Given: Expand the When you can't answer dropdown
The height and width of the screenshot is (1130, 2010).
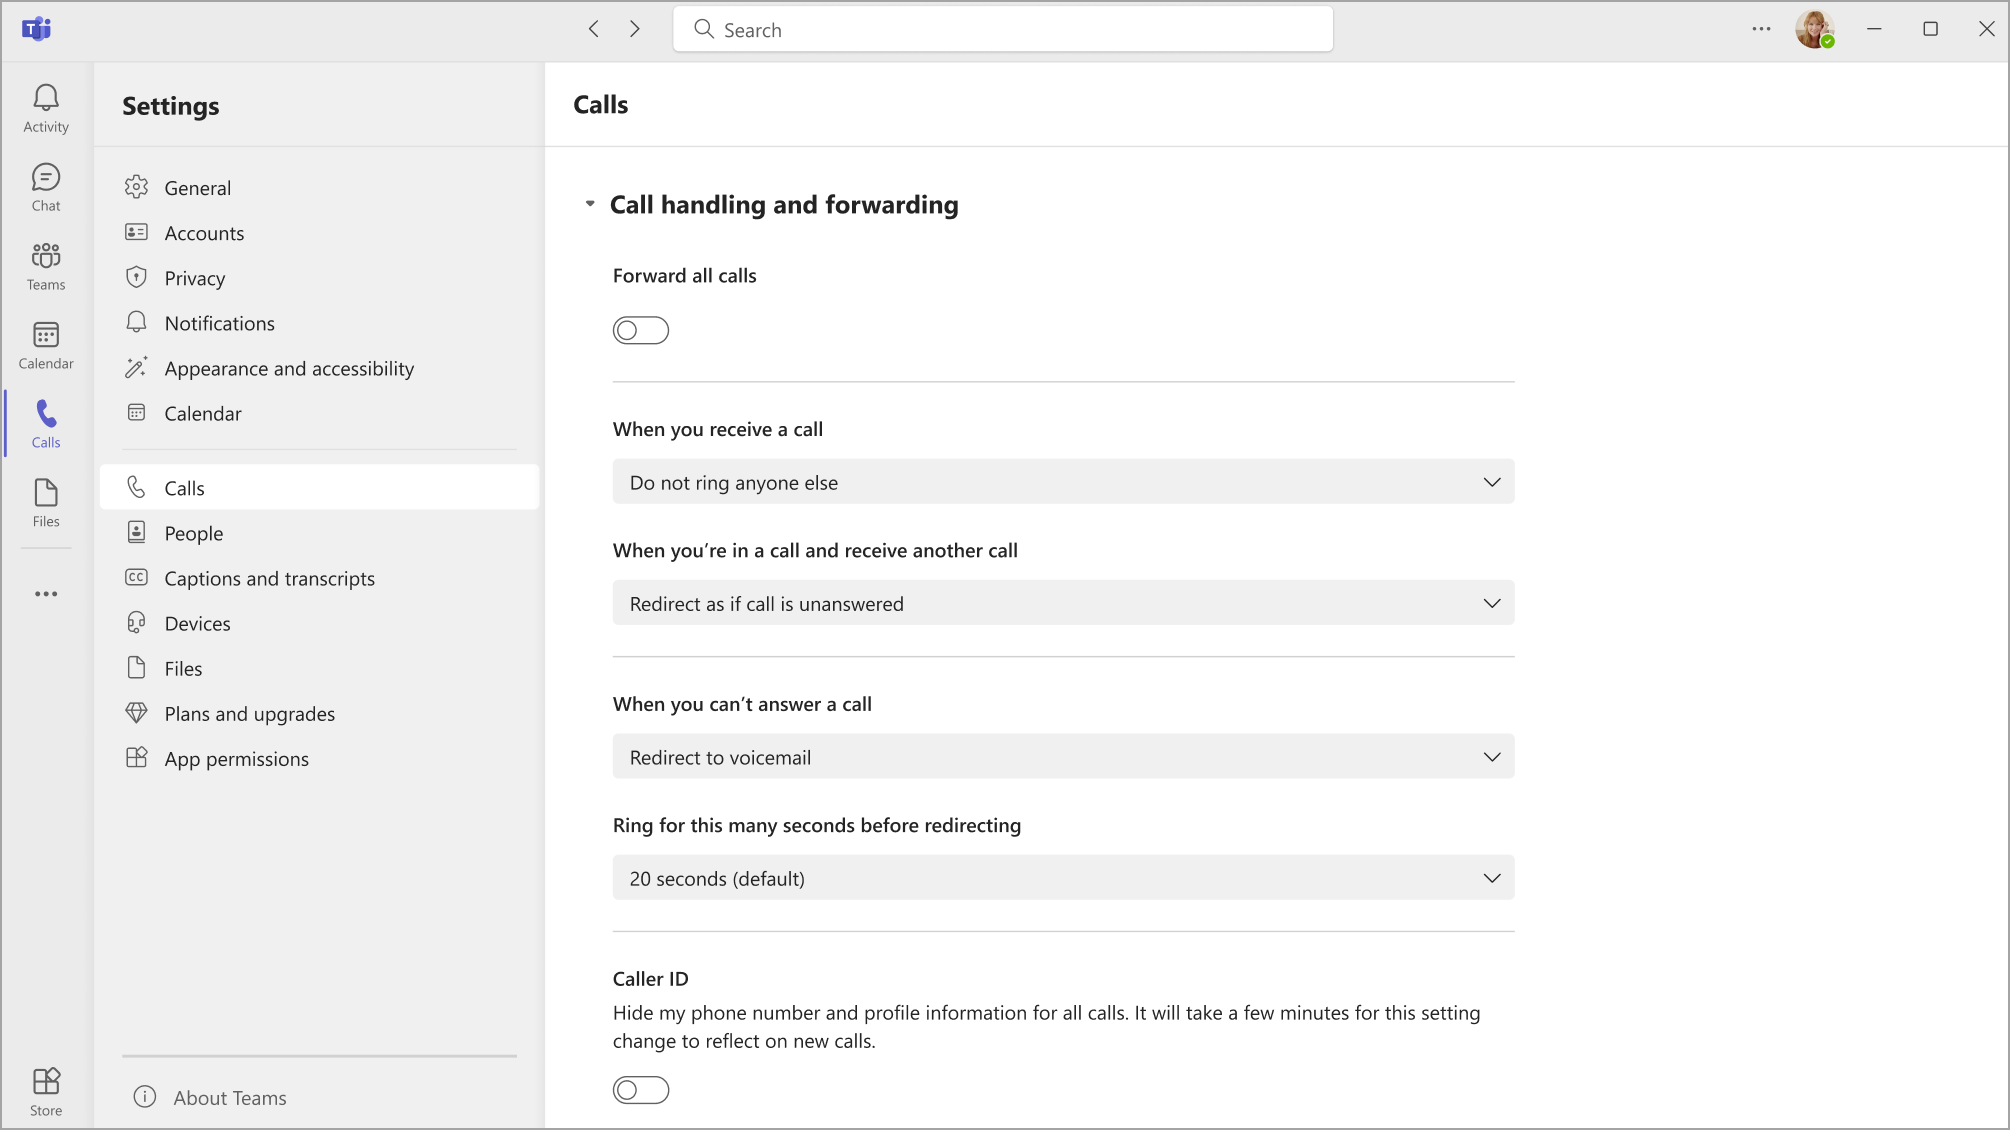Looking at the screenshot, I should tap(1063, 756).
